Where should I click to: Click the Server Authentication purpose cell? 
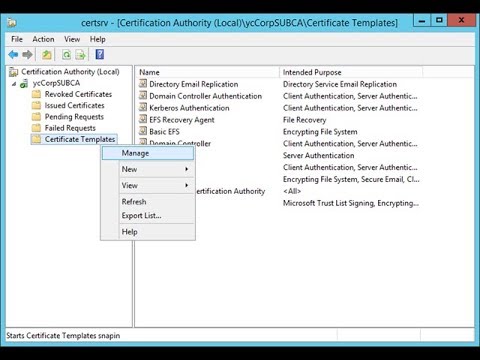(x=318, y=156)
